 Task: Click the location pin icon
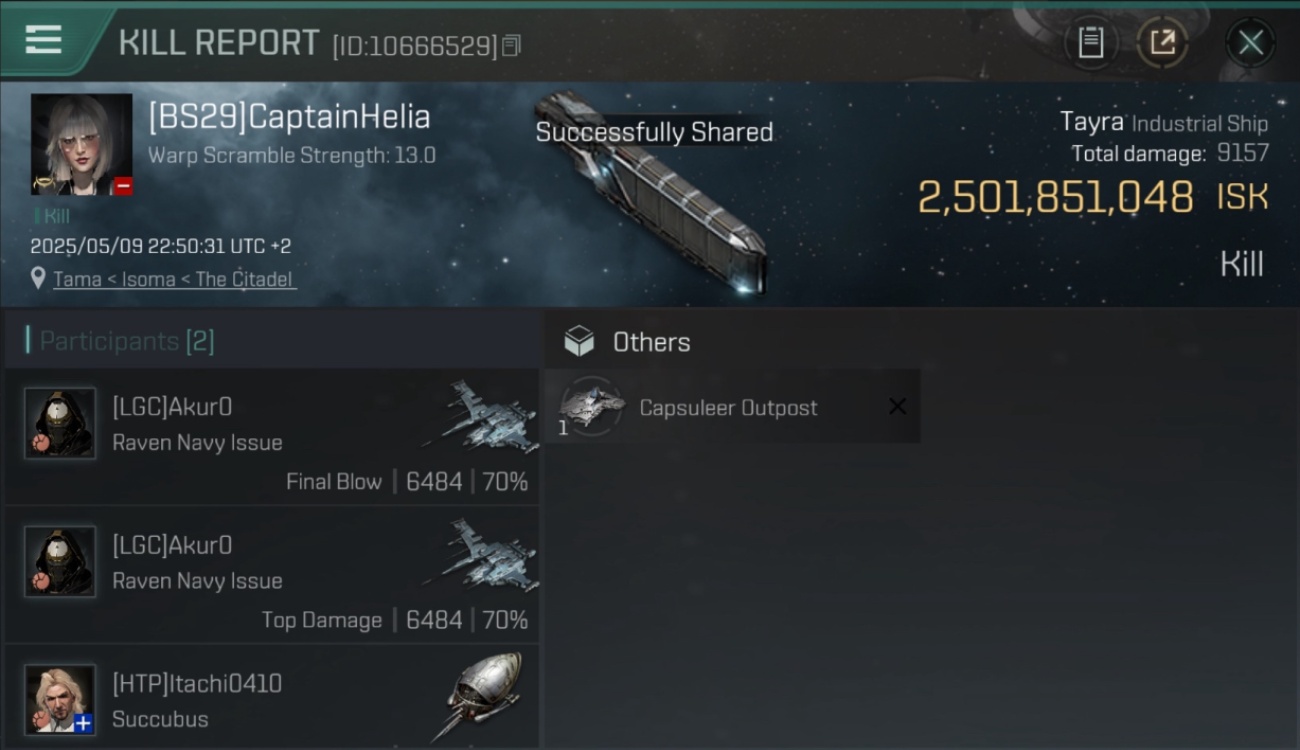point(38,278)
